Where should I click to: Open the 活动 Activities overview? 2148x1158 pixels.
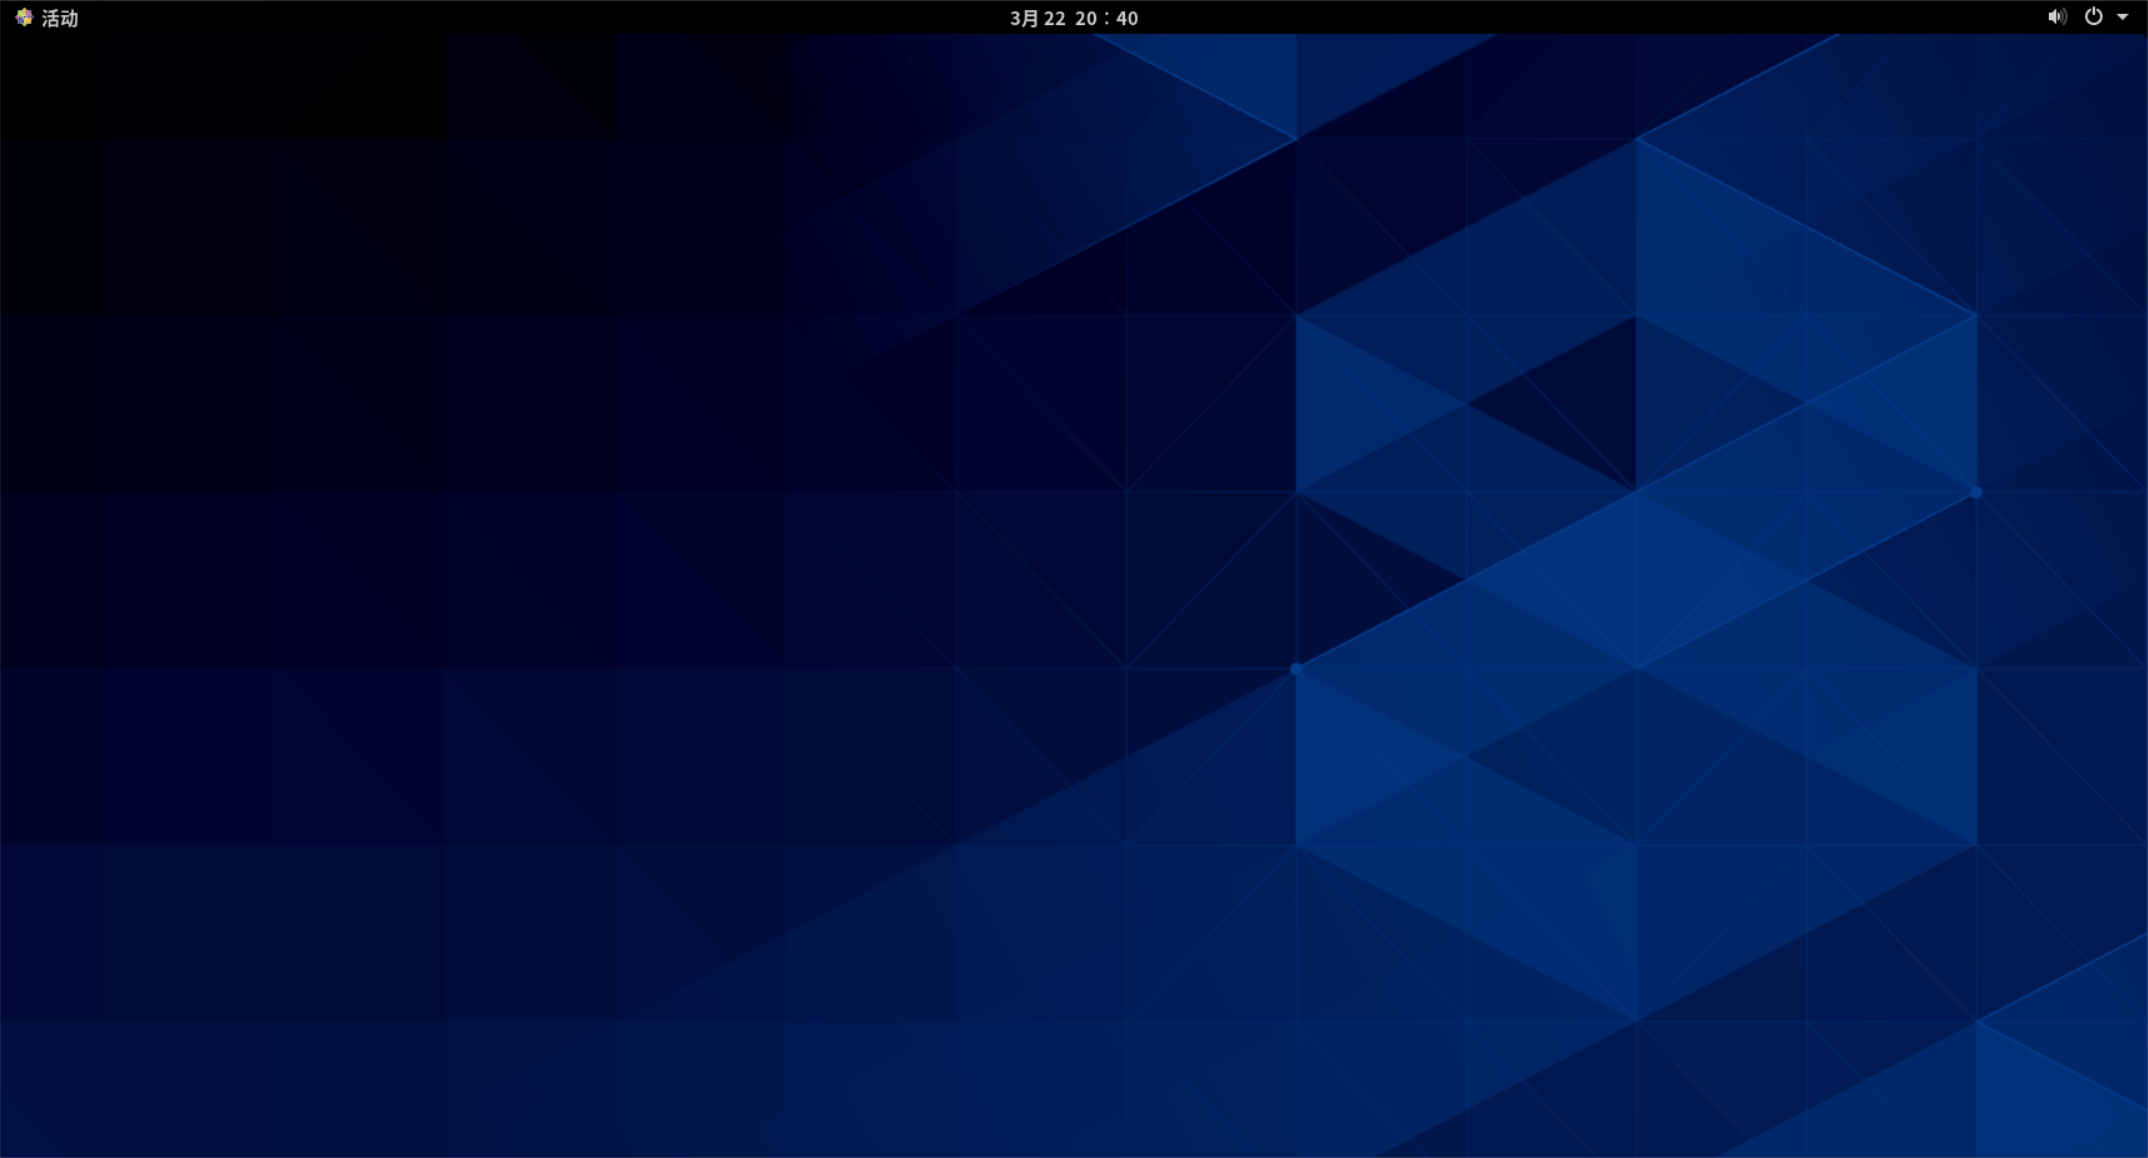(59, 18)
